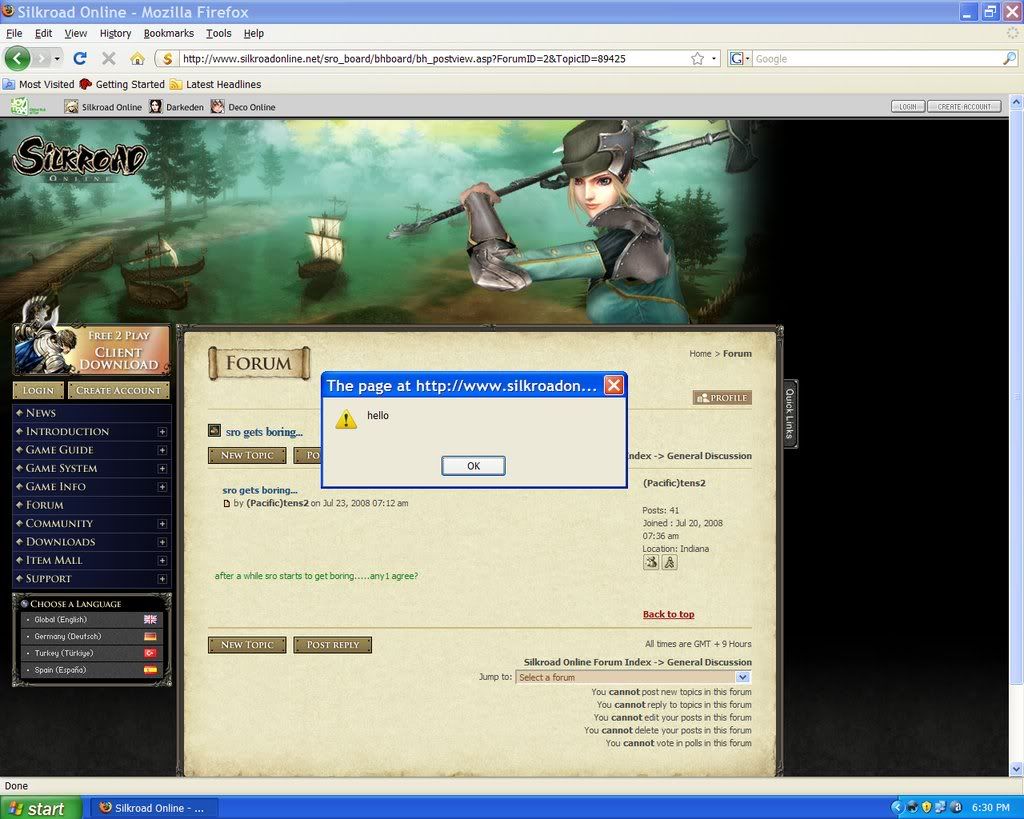Click the second user icon under Location
The image size is (1024, 819).
(x=669, y=562)
